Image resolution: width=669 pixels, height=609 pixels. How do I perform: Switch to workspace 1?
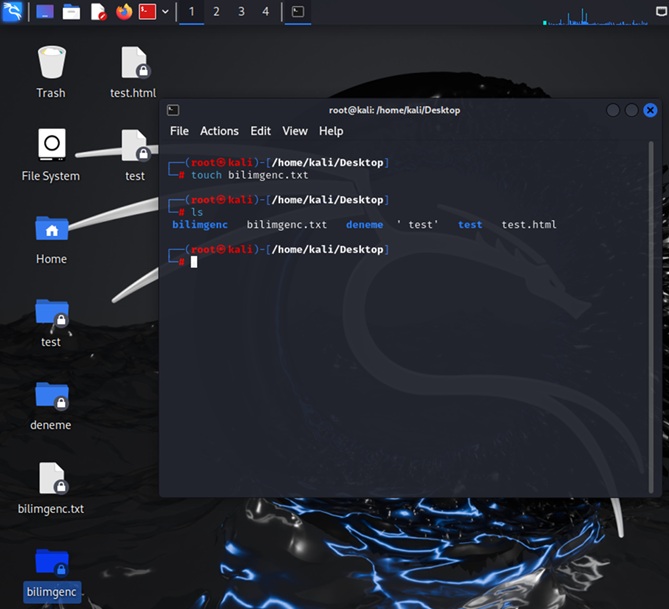point(192,12)
